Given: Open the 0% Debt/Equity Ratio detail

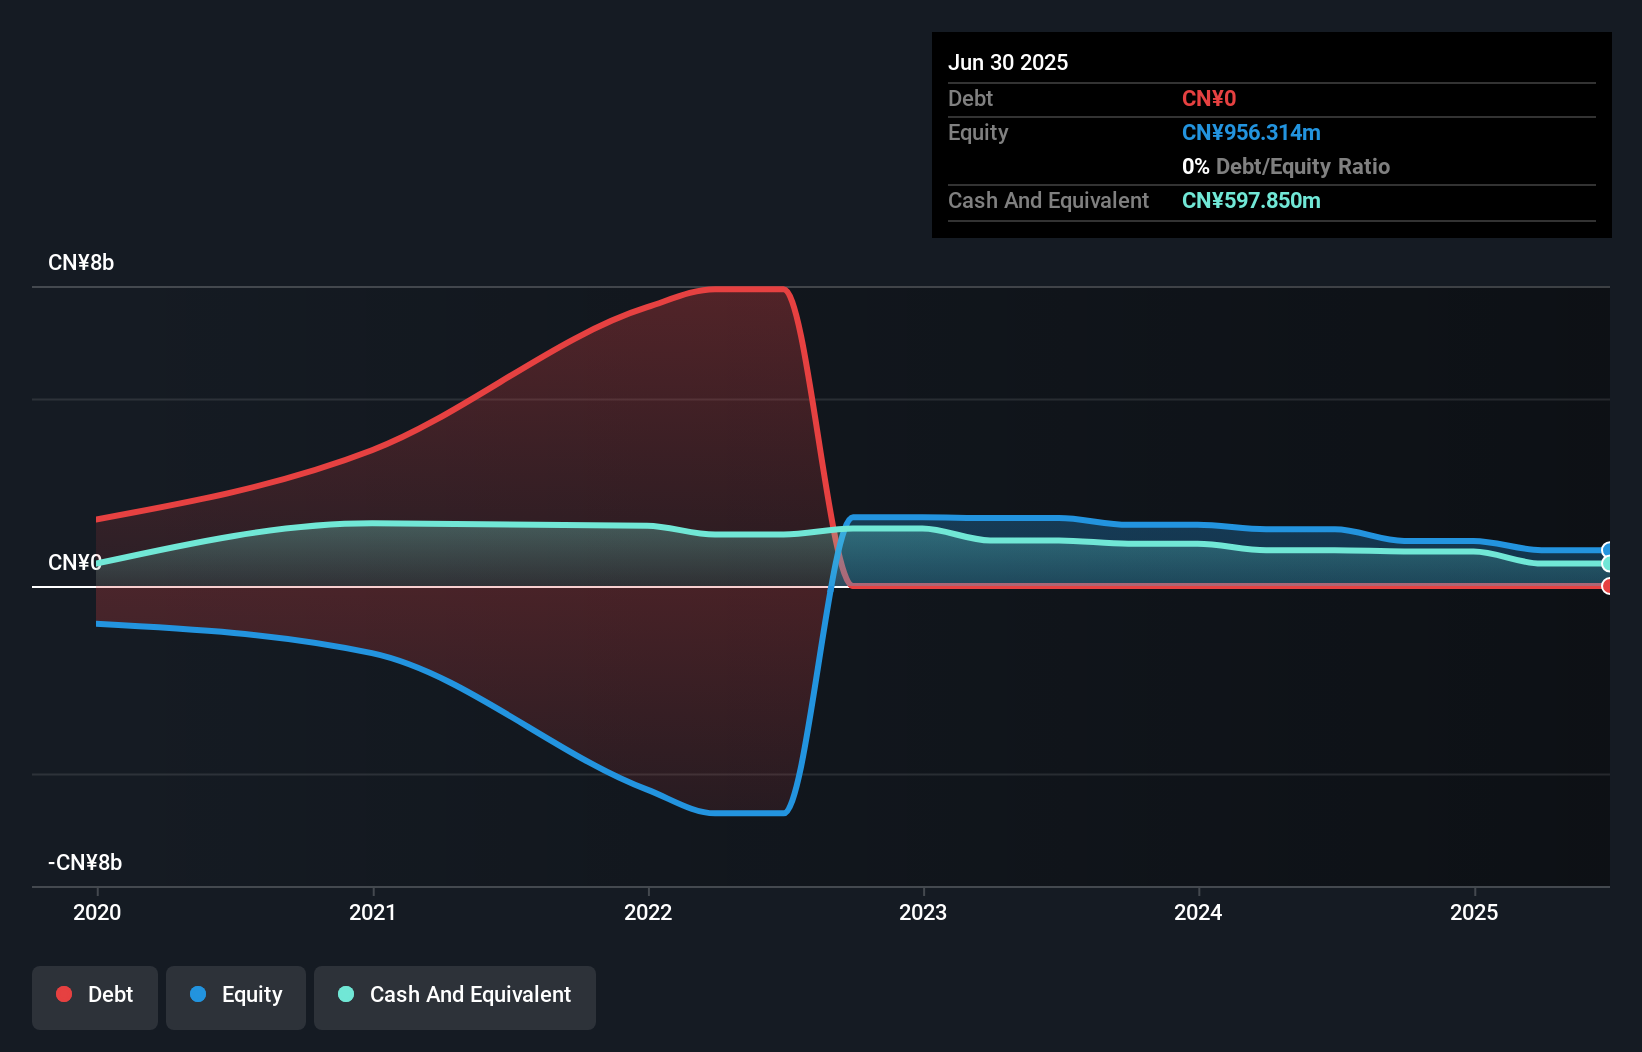Looking at the screenshot, I should [x=1286, y=166].
